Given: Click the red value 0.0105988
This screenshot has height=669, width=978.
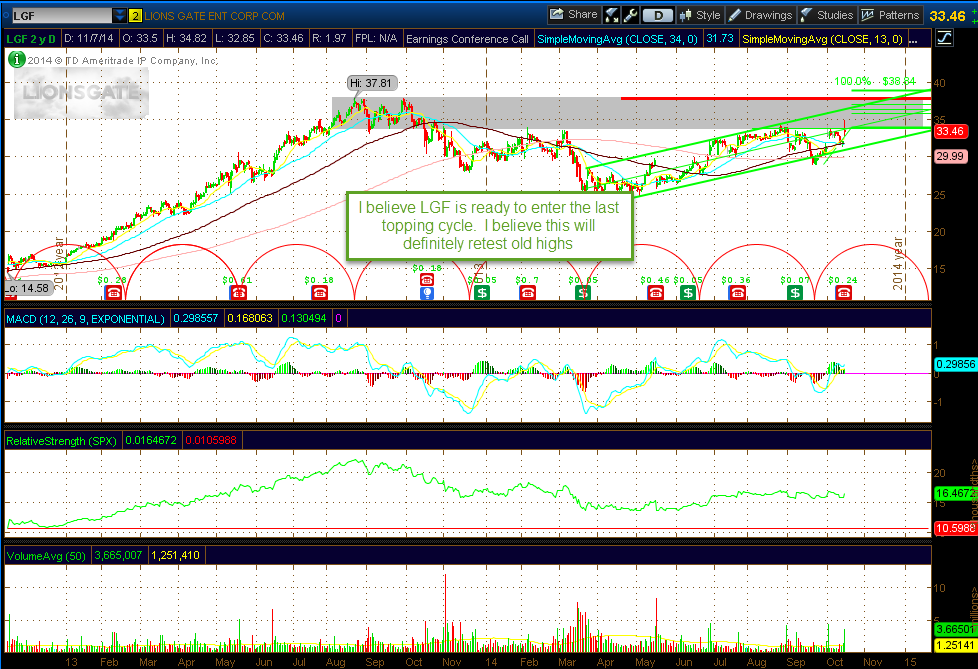Looking at the screenshot, I should [x=211, y=440].
